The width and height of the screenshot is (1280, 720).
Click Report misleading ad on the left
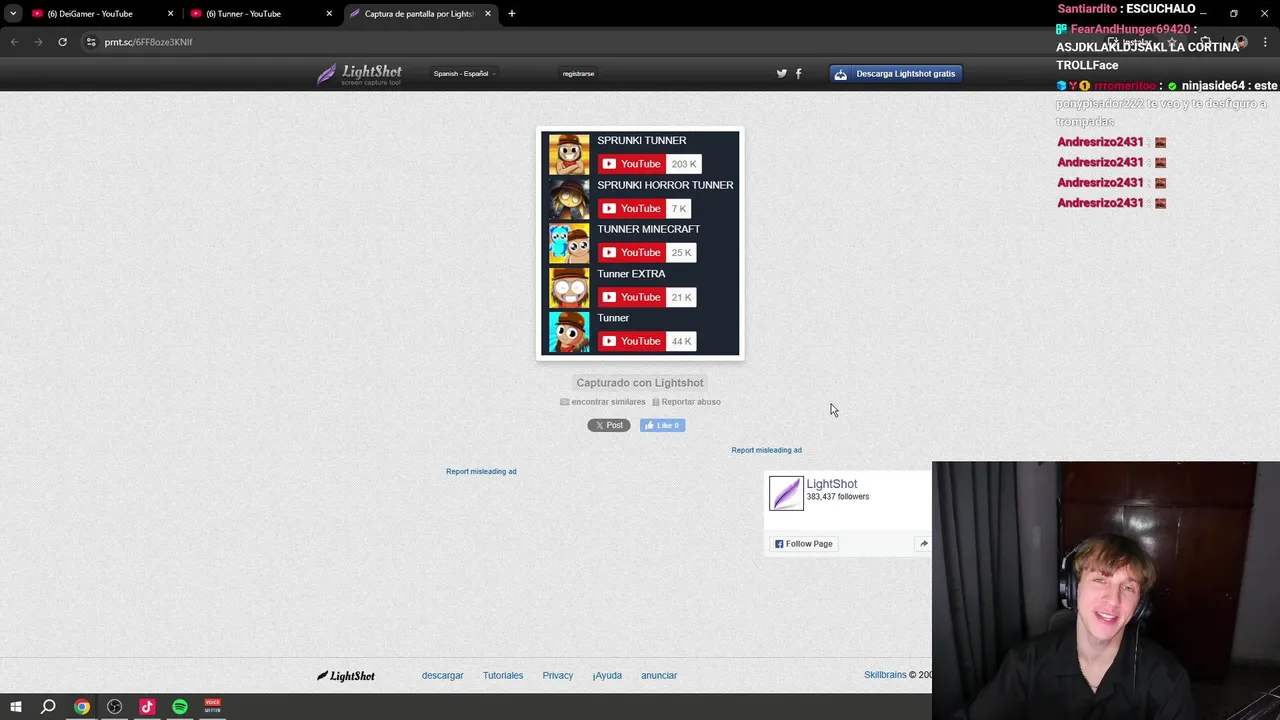[x=481, y=471]
